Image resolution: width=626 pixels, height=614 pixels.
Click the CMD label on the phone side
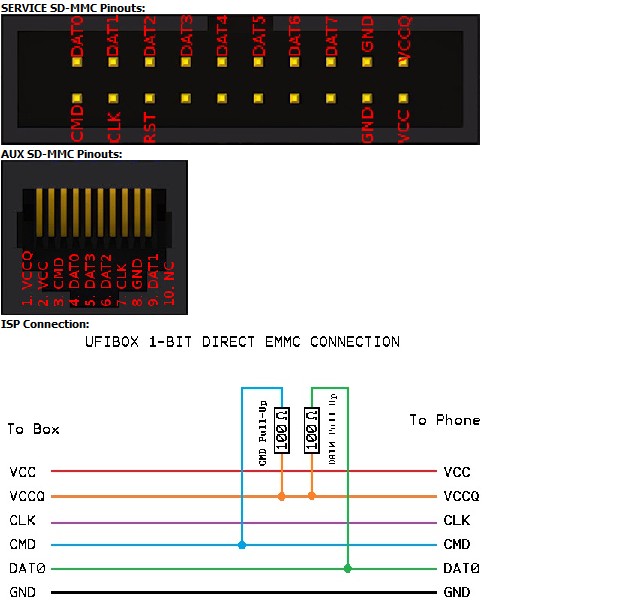coord(457,544)
